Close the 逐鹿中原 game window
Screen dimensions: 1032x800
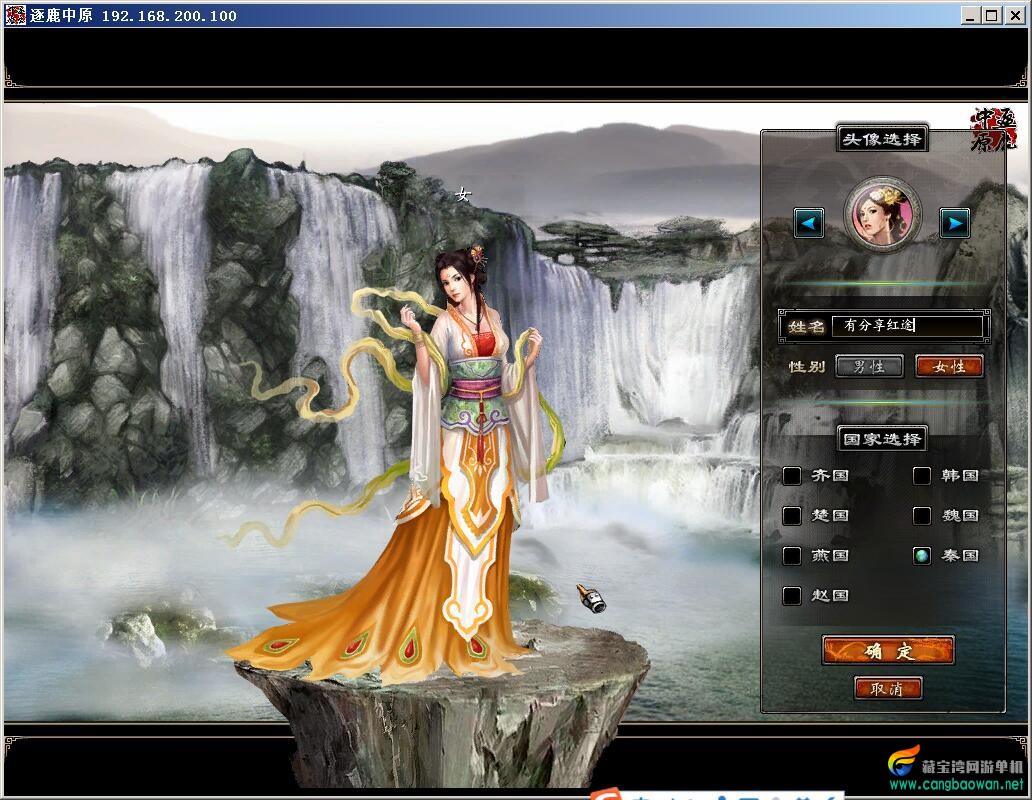point(1016,15)
